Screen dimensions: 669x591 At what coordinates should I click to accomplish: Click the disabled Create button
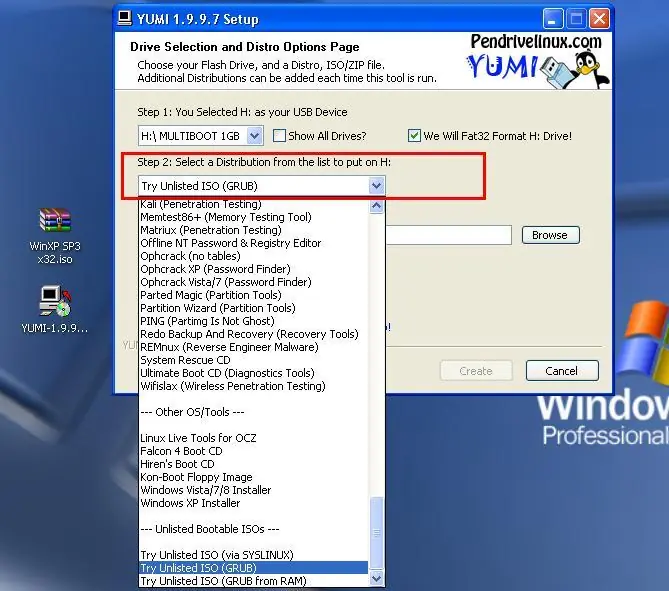pyautogui.click(x=476, y=371)
